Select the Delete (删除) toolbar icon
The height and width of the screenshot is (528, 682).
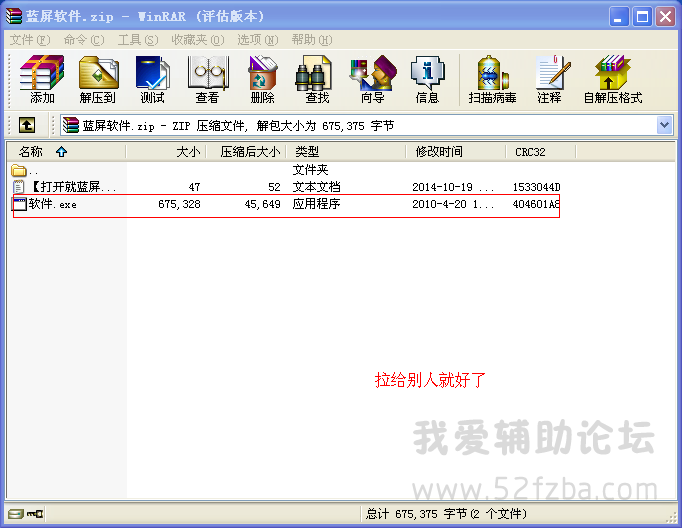click(x=262, y=79)
